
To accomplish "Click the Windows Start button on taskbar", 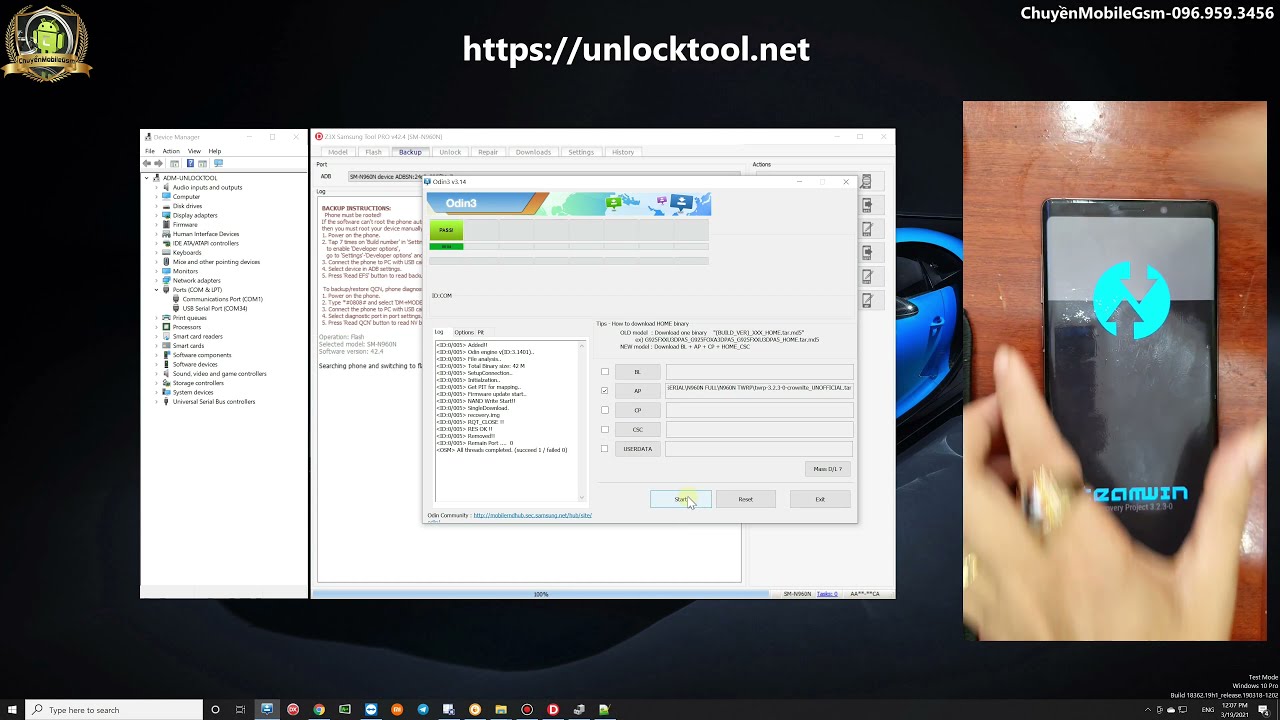I will pos(12,710).
